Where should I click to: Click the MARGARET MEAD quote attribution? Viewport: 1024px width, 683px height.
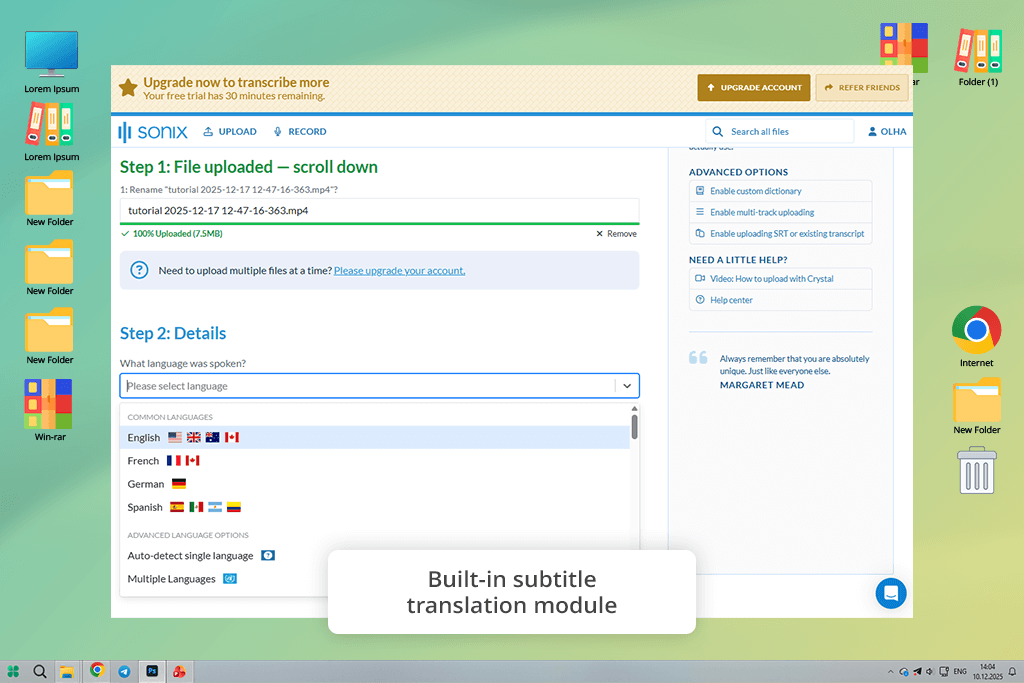761,385
